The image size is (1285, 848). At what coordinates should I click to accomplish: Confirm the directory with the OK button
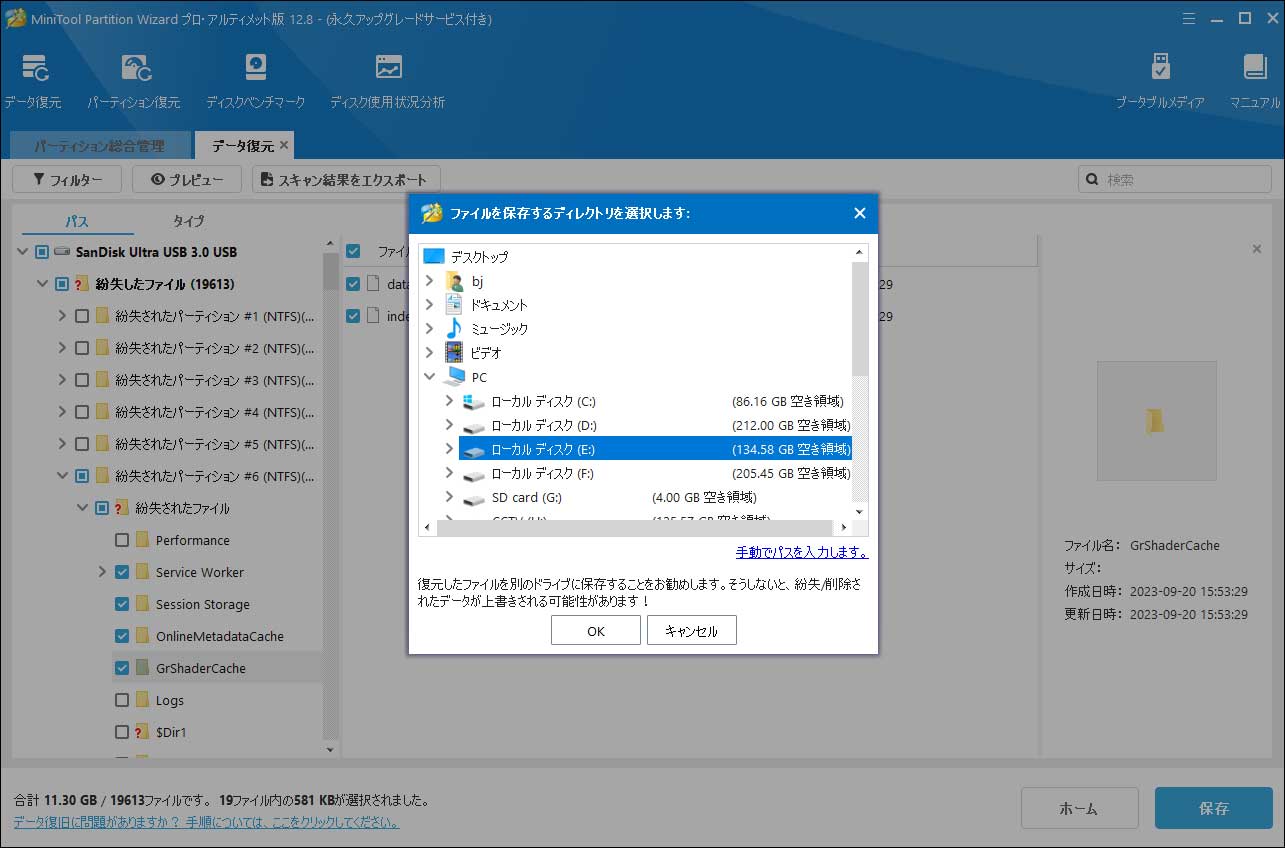point(596,631)
